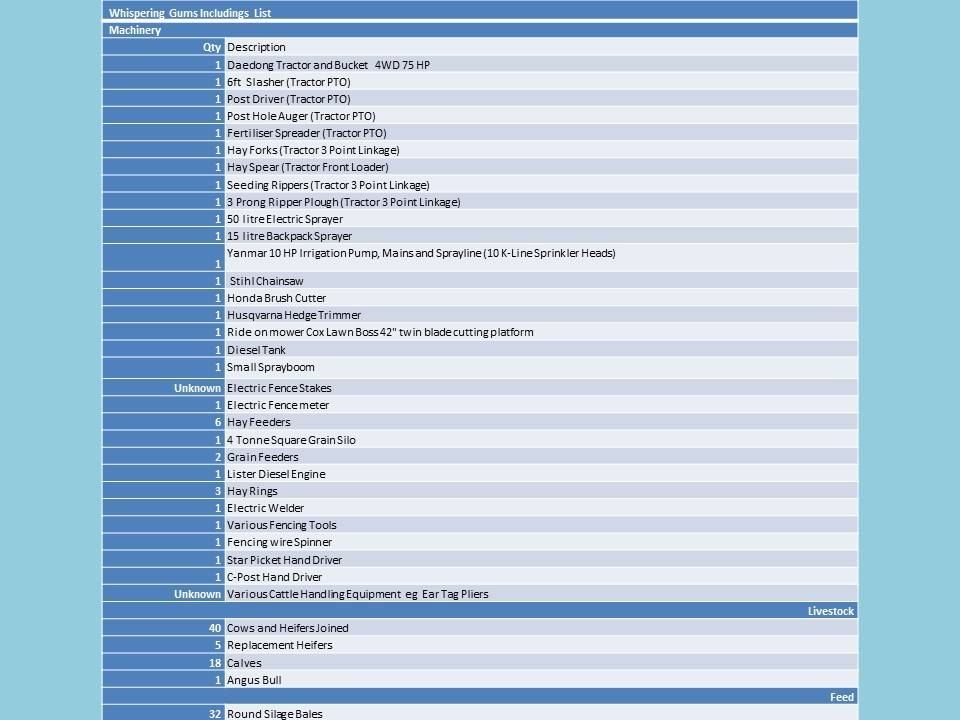Click the 'Whispering Gums Includings List' title row
This screenshot has width=960, height=720.
[x=190, y=13]
